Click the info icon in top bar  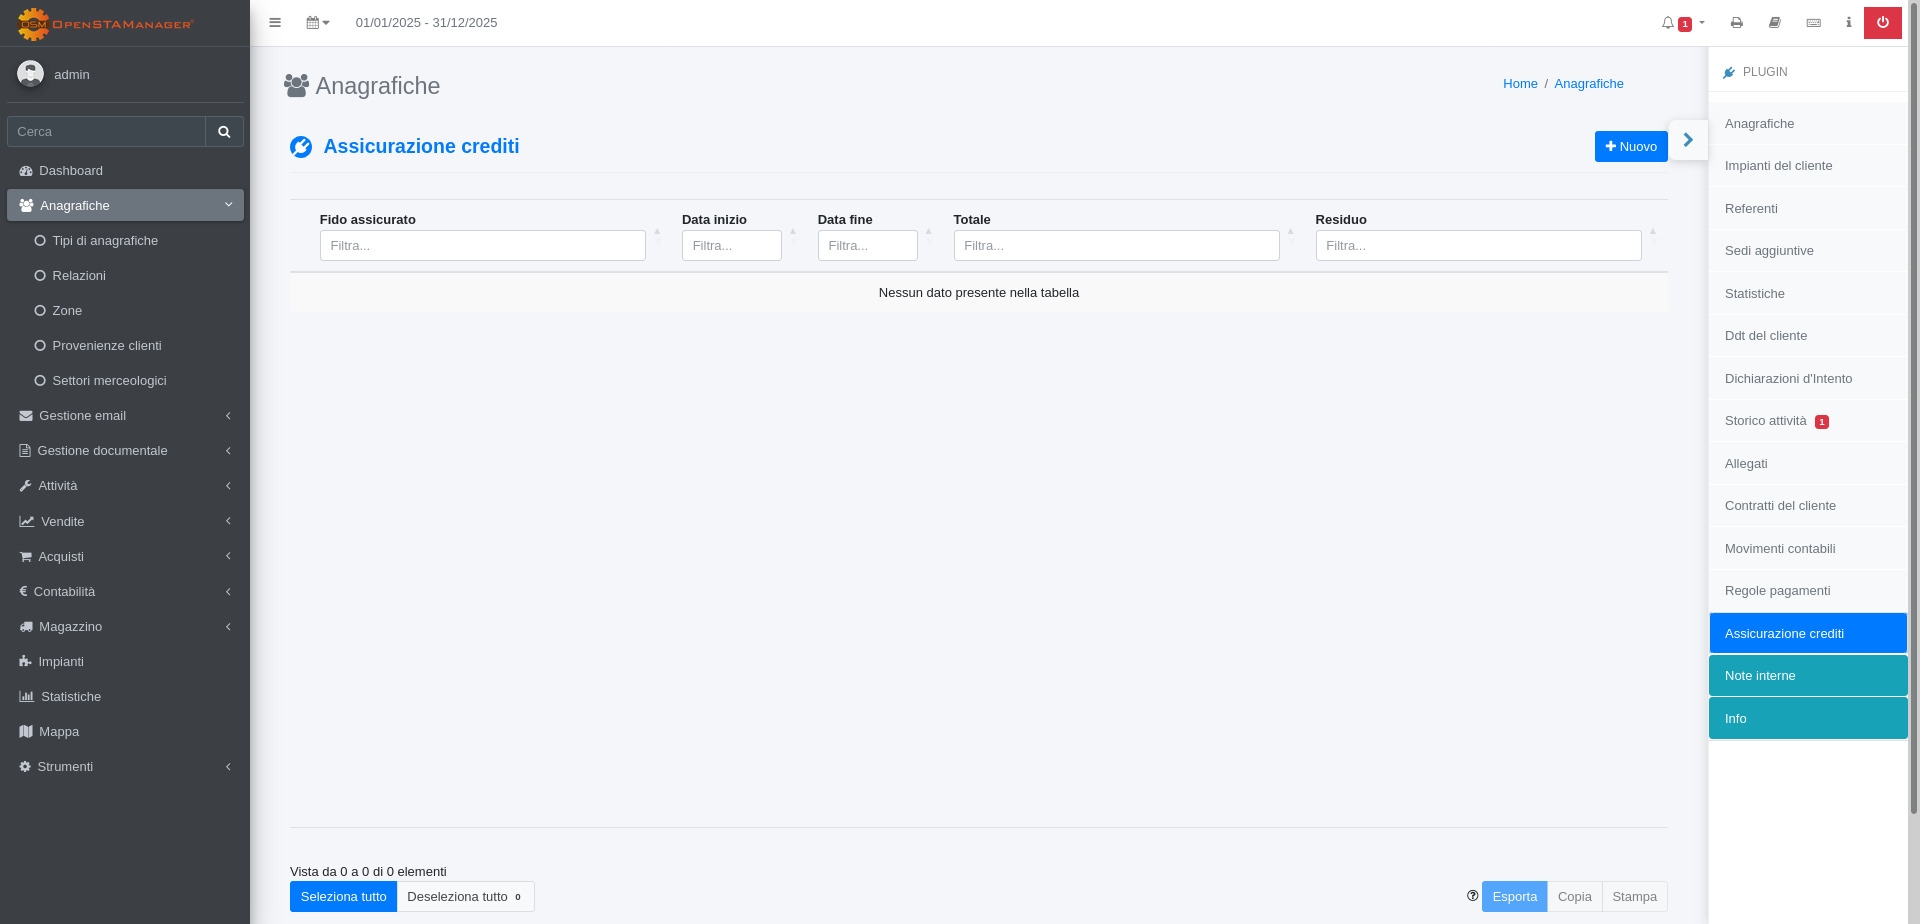click(1848, 23)
